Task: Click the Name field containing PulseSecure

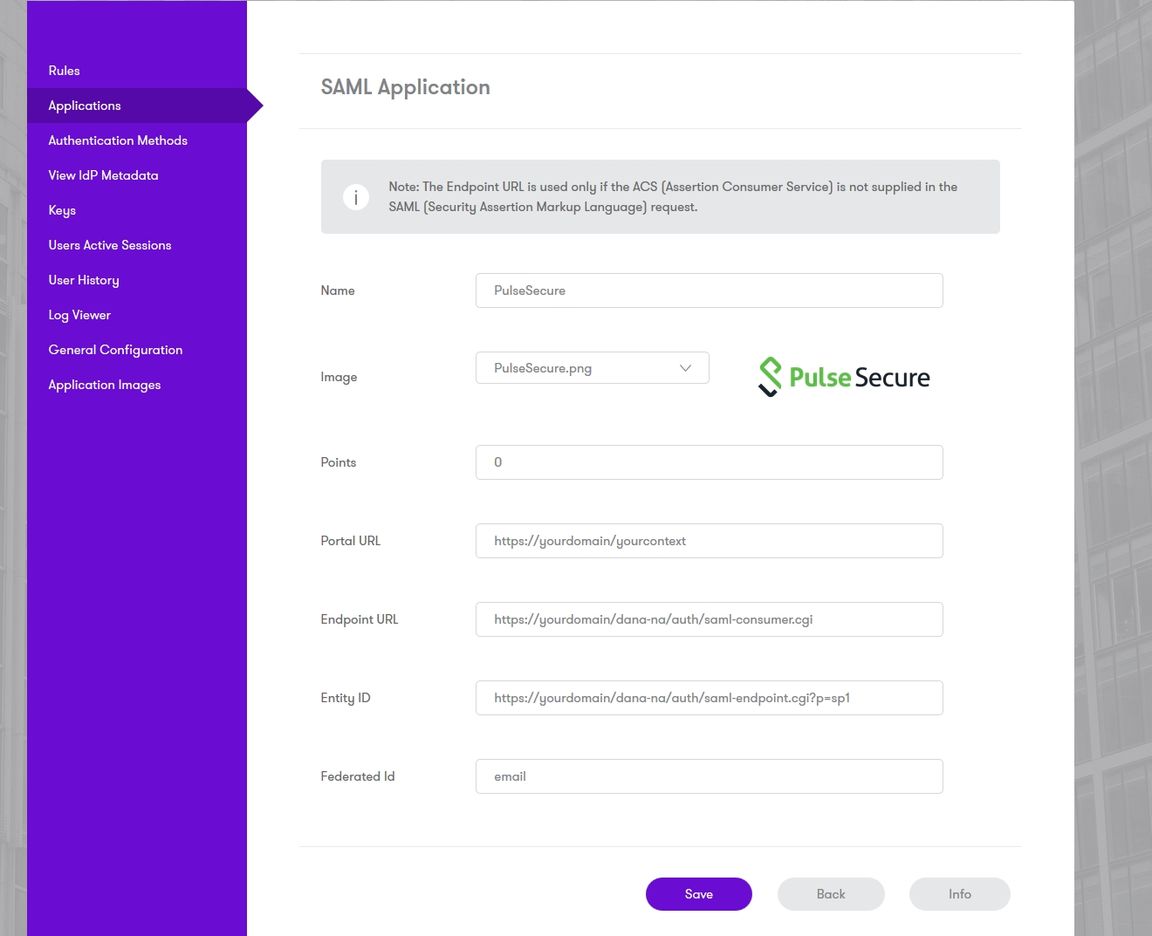Action: coord(709,290)
